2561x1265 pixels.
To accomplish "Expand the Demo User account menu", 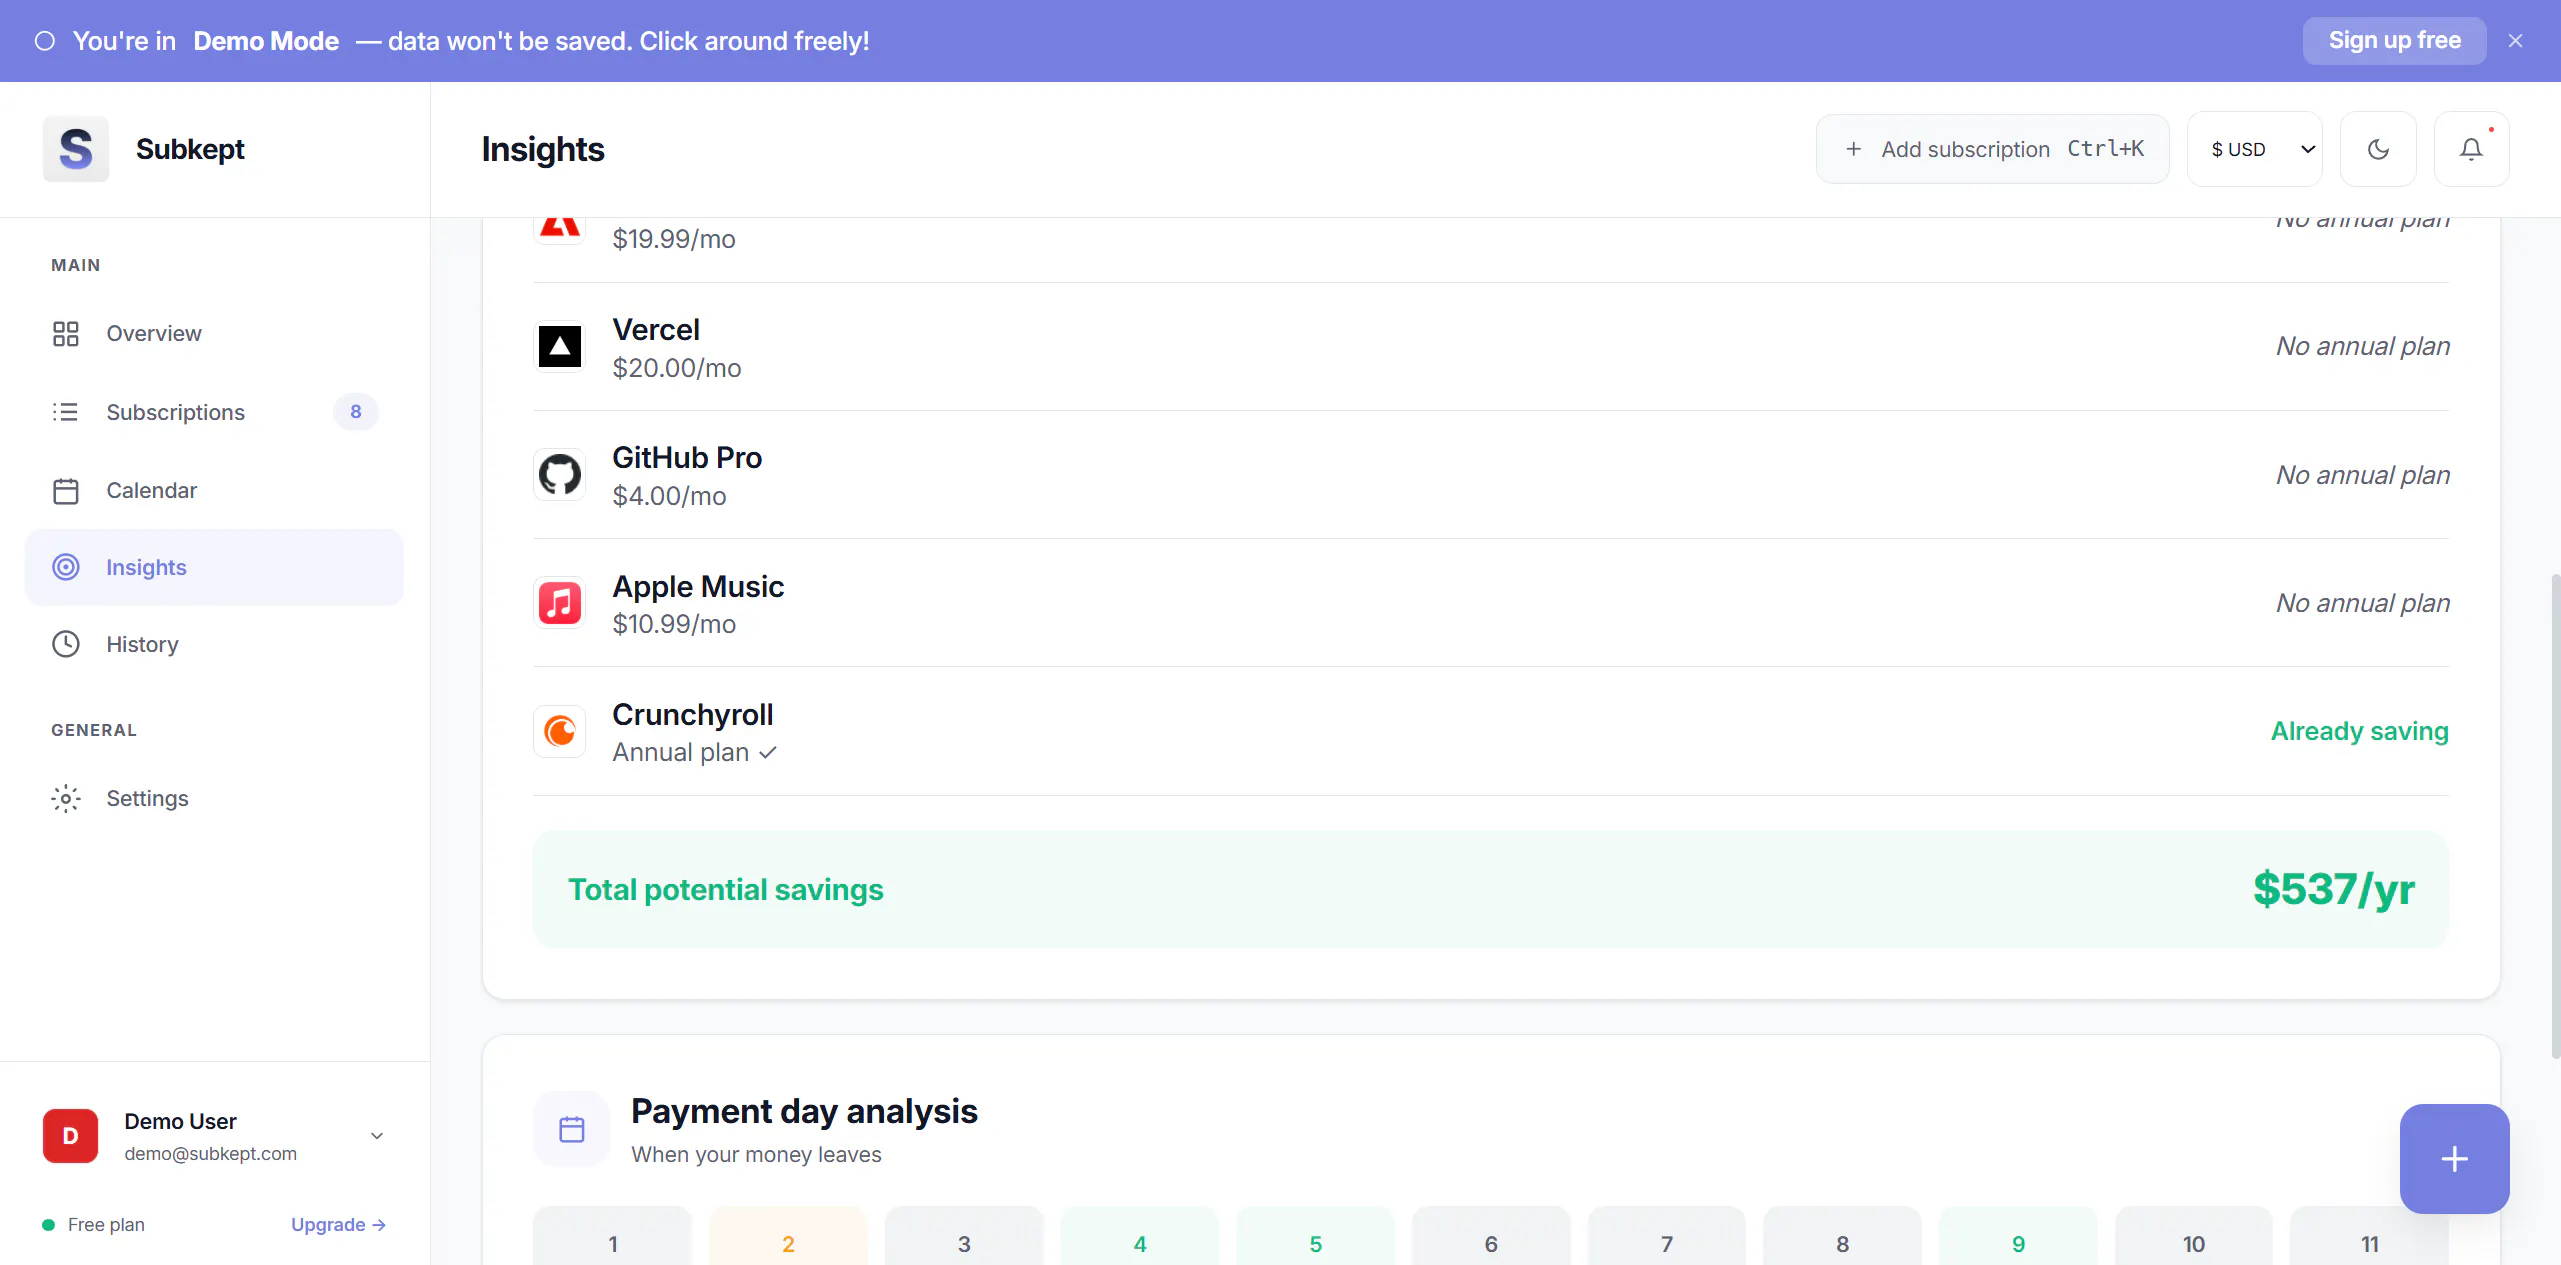I will [377, 1136].
